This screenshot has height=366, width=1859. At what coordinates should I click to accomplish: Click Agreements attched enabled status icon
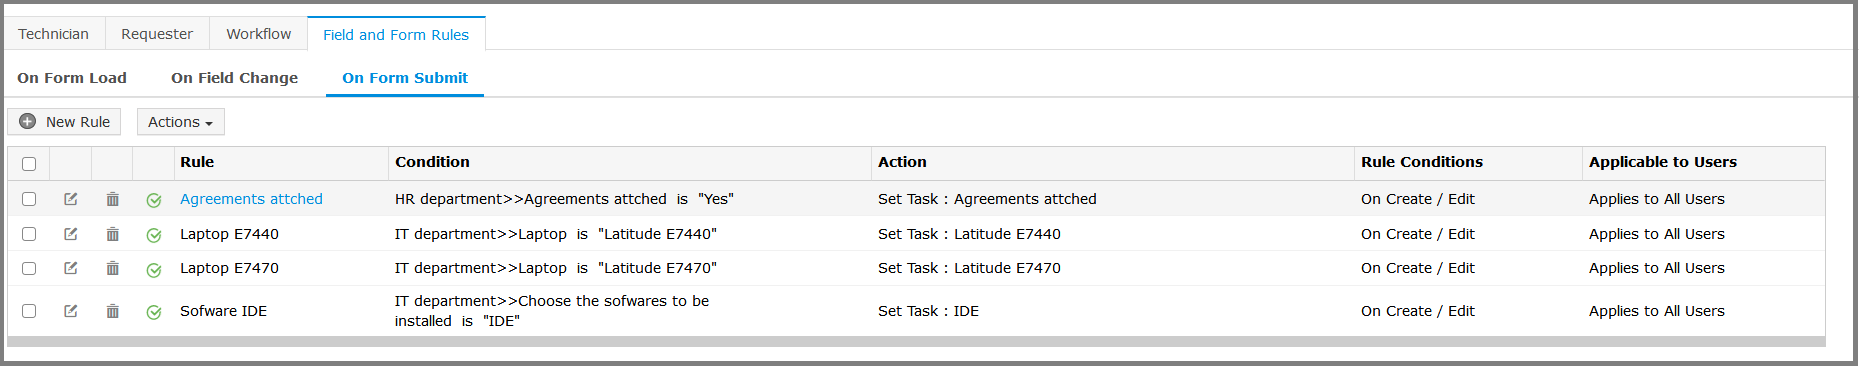pyautogui.click(x=154, y=200)
